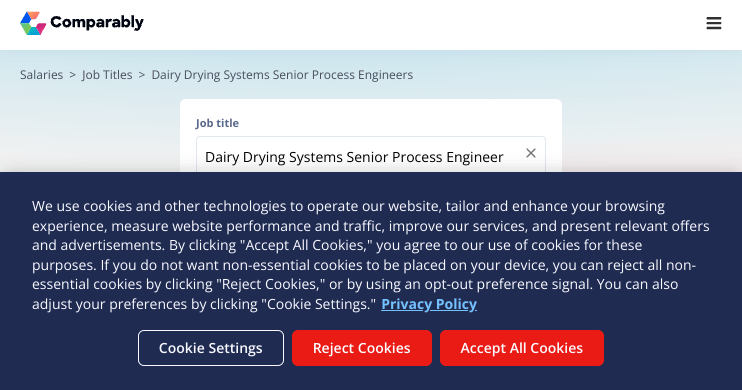Select the Dairy Drying Systems Senior Process Engineers breadcrumb

tap(282, 75)
